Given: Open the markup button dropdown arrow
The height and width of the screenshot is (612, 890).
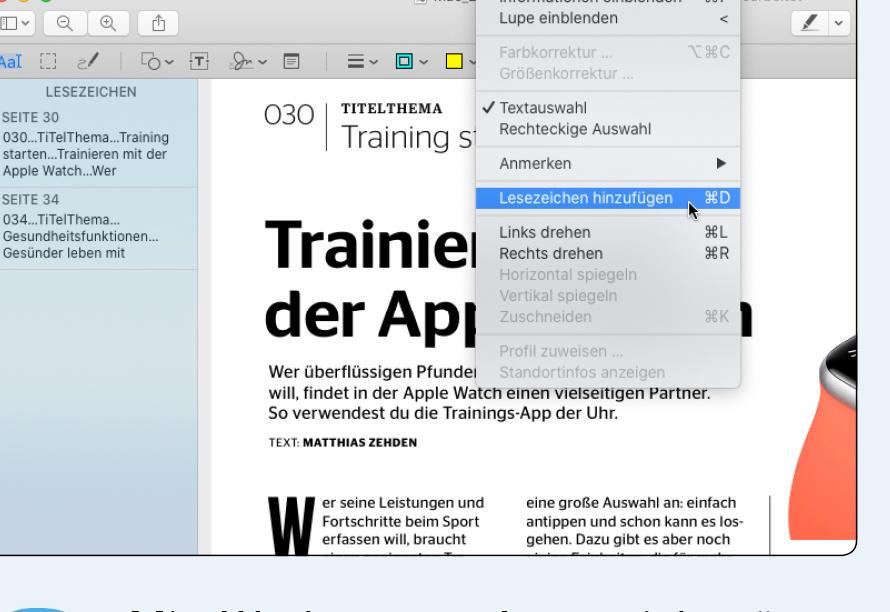Looking at the screenshot, I should tap(838, 23).
